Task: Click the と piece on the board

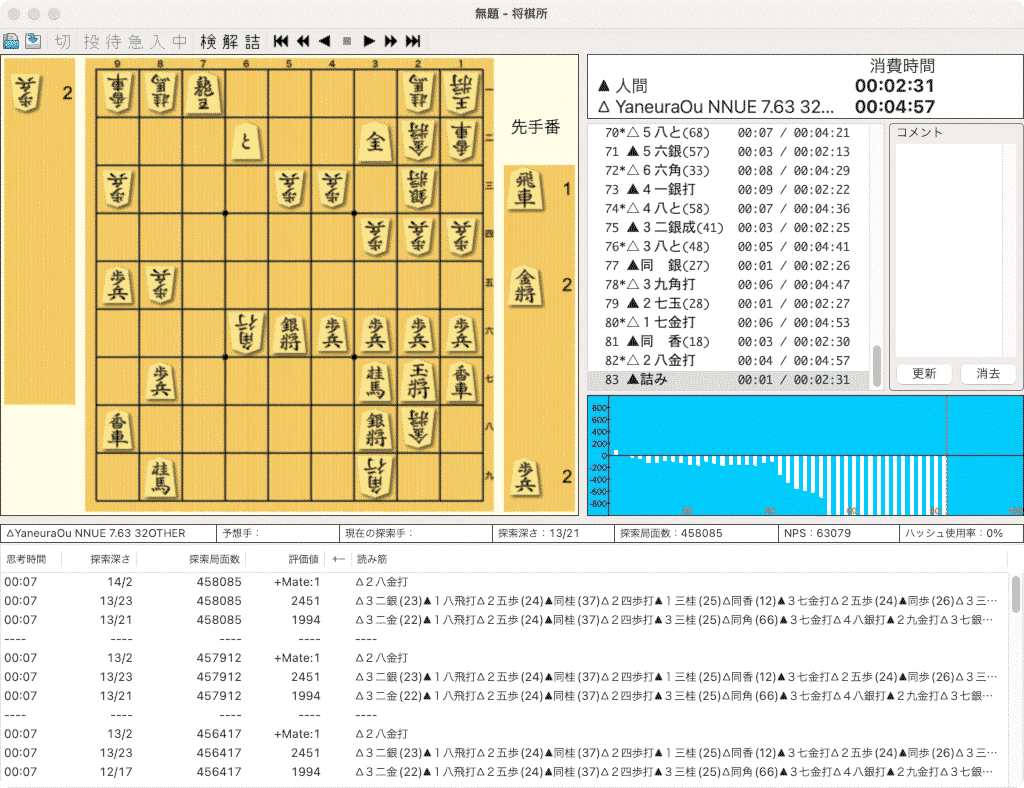Action: [246, 141]
